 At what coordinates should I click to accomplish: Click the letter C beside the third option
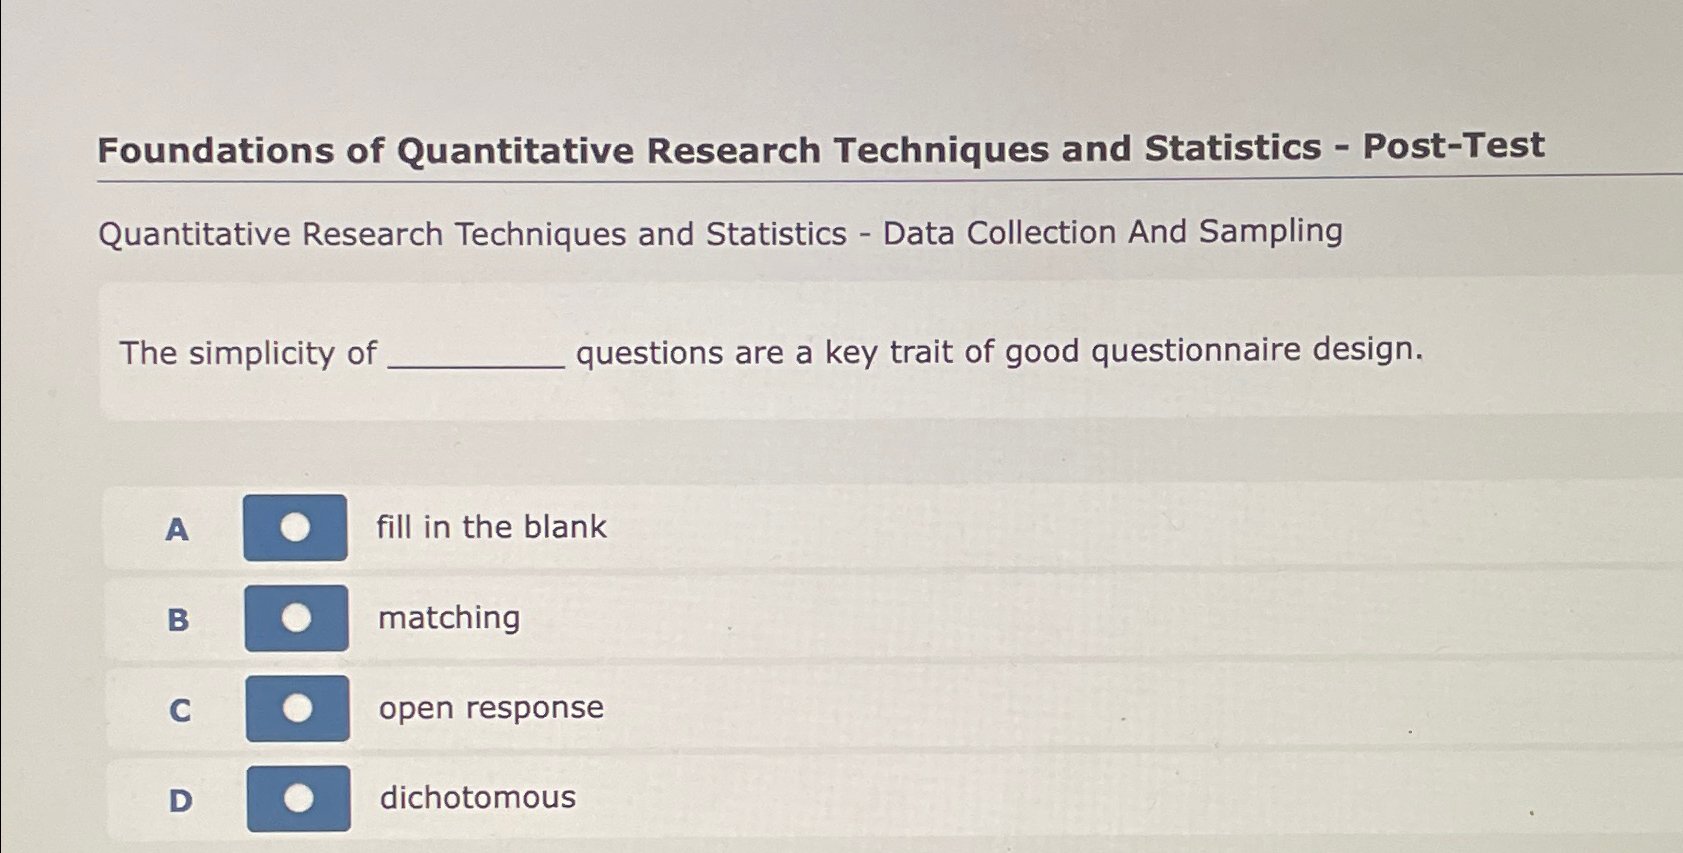(x=180, y=711)
